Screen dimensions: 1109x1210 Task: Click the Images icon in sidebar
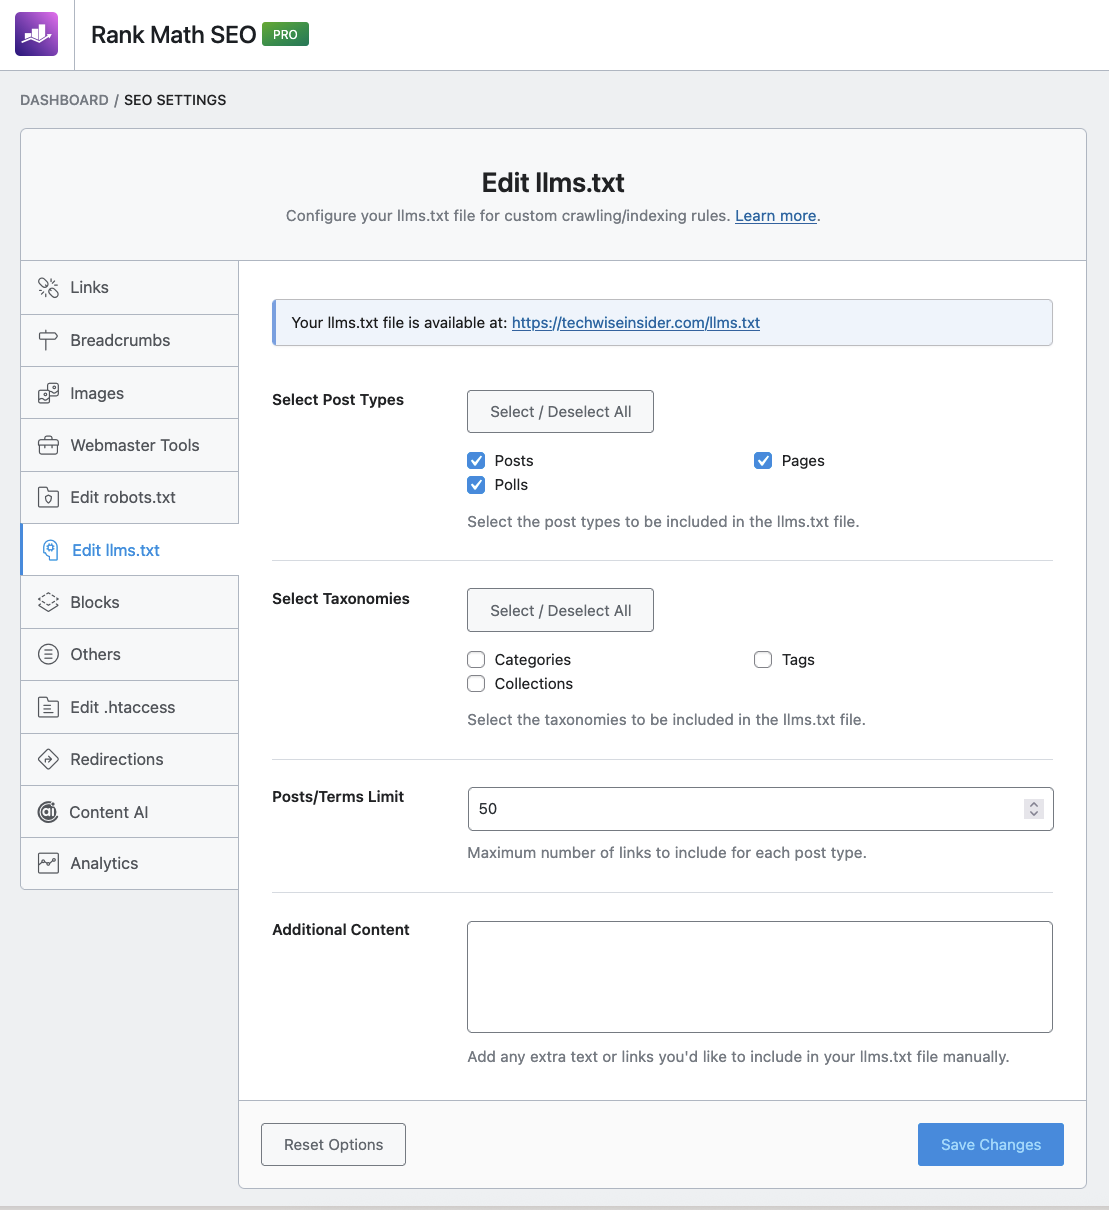[x=48, y=393]
